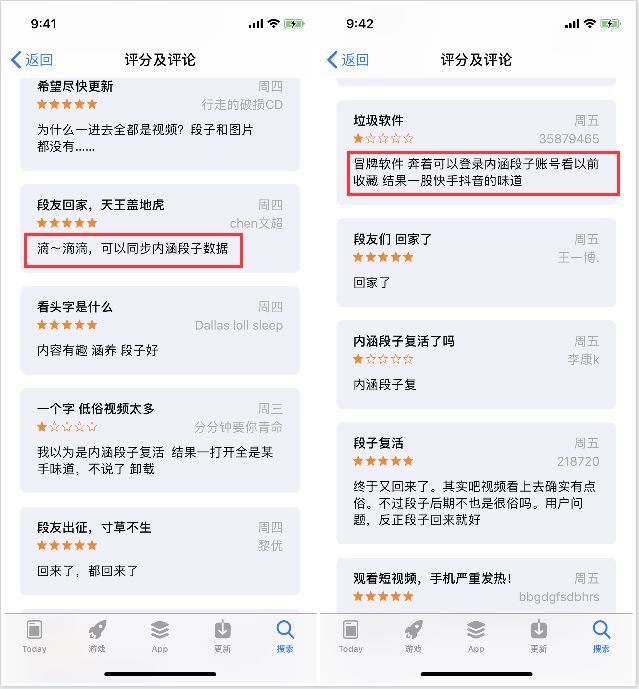This screenshot has height=689, width=639.
Task: Tap the review 看头字是什么
Action: [x=160, y=330]
